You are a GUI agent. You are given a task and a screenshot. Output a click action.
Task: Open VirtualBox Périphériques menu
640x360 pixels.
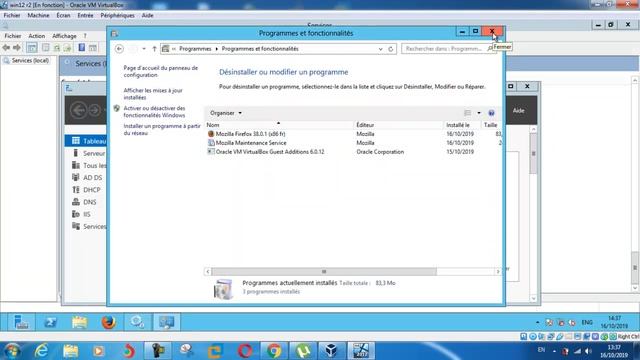118,15
